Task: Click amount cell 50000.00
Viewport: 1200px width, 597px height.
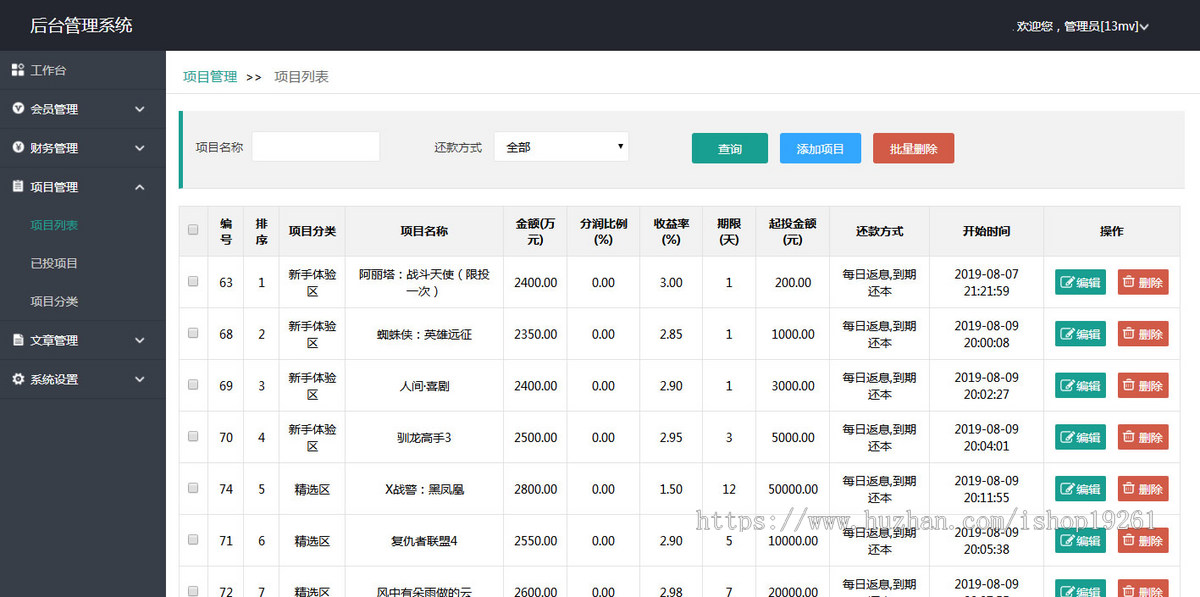Action: coord(793,489)
